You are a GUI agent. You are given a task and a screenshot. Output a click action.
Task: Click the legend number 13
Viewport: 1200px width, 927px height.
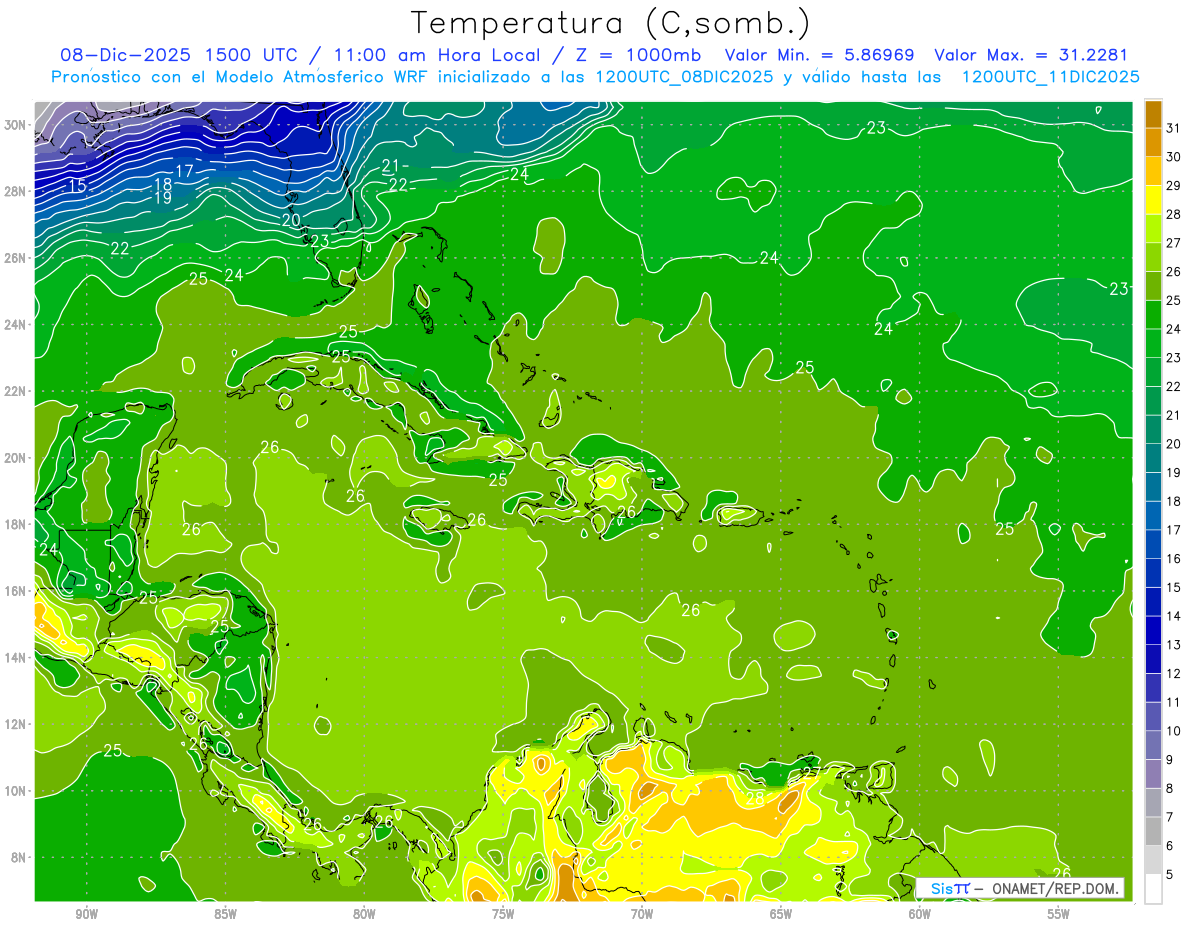[1174, 644]
